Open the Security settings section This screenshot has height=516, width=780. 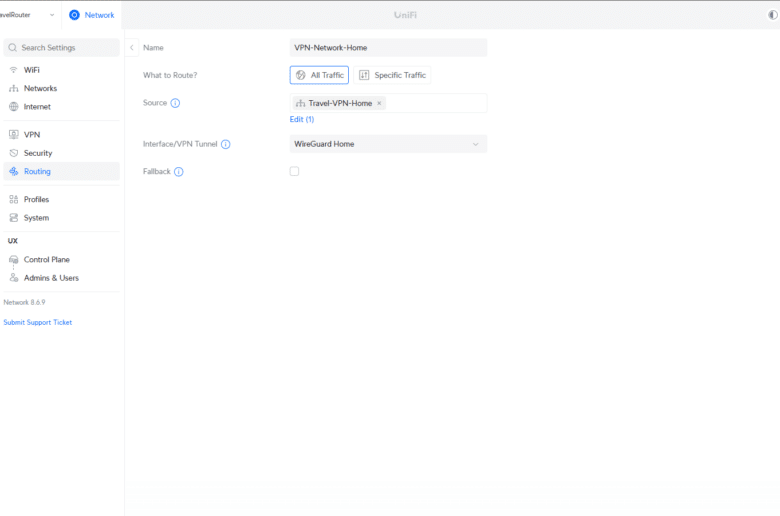pyautogui.click(x=61, y=153)
